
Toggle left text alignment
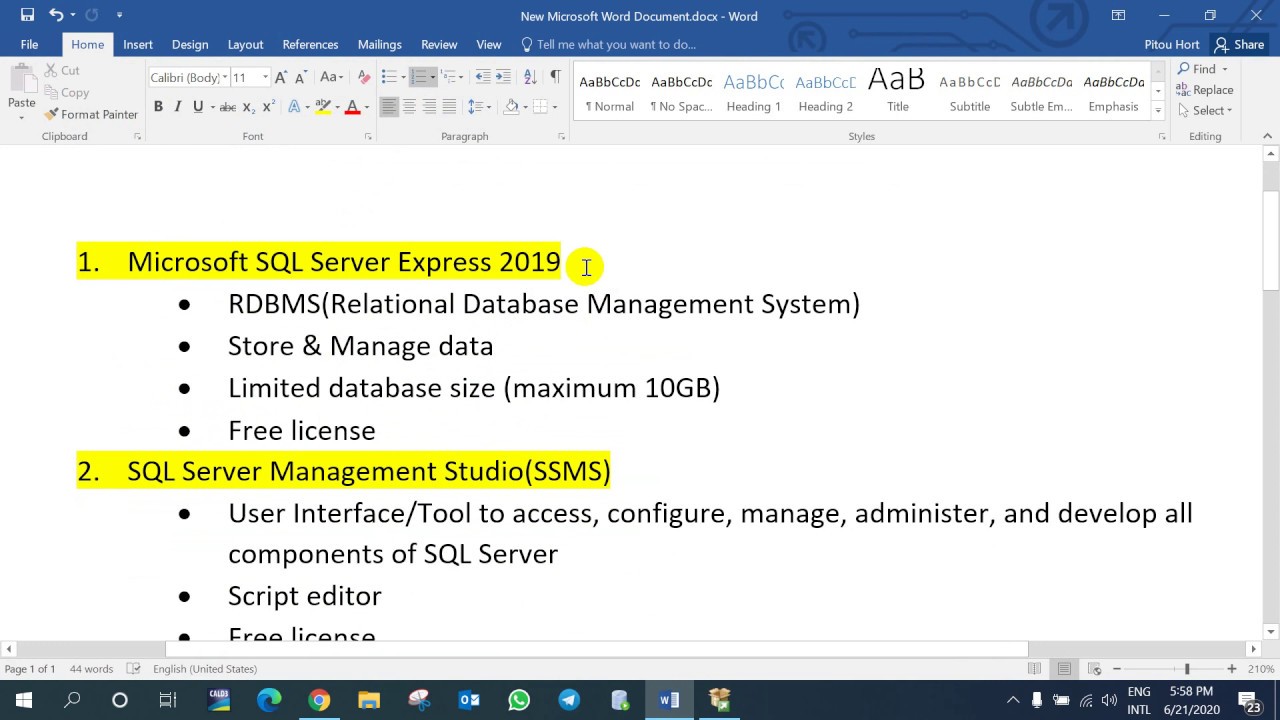pos(389,107)
